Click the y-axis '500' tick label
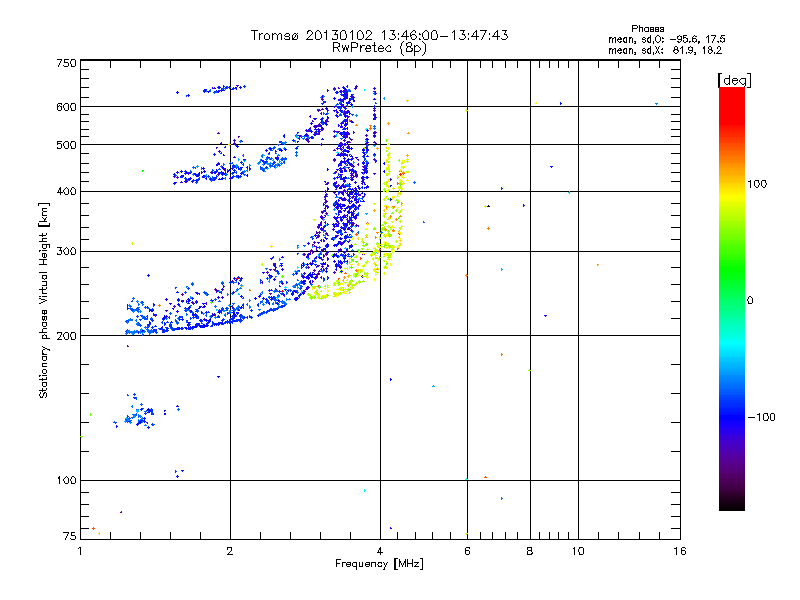Image resolution: width=800 pixels, height=600 pixels. click(x=66, y=145)
